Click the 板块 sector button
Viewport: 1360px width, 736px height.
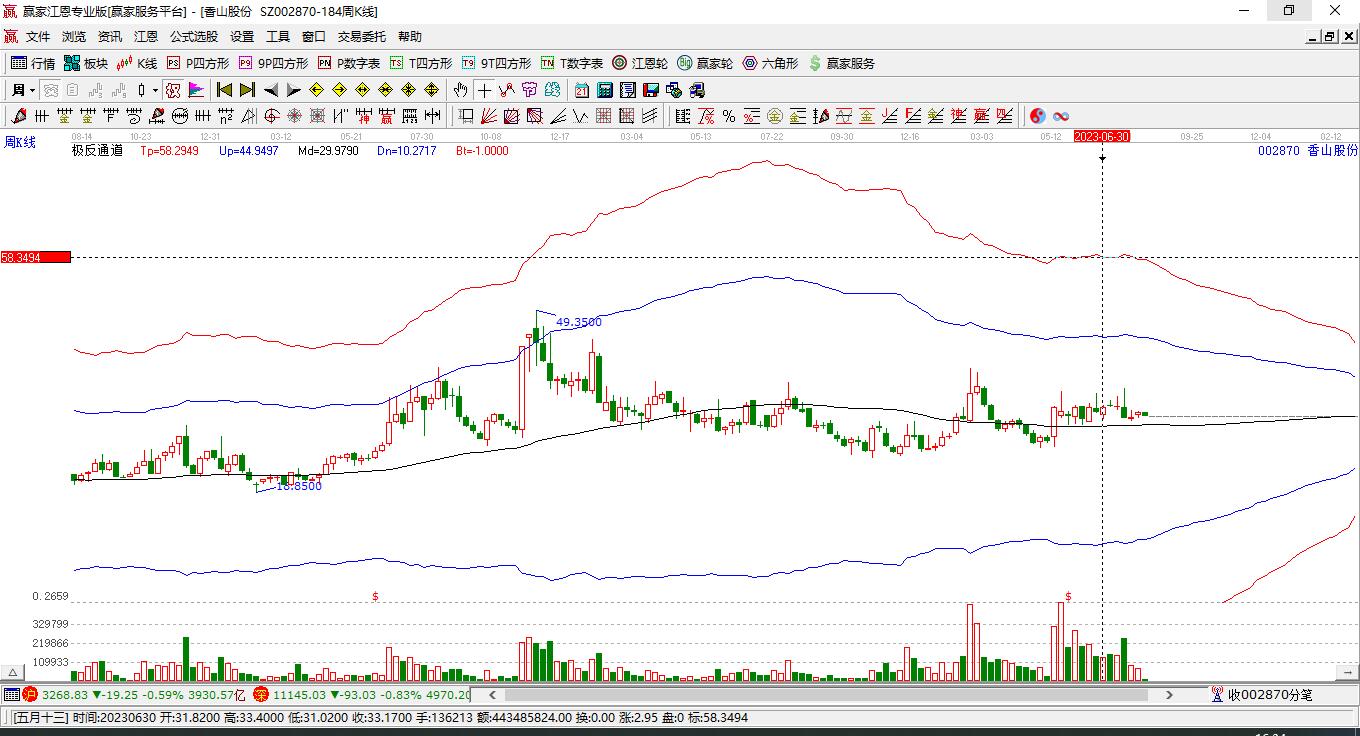click(x=86, y=63)
